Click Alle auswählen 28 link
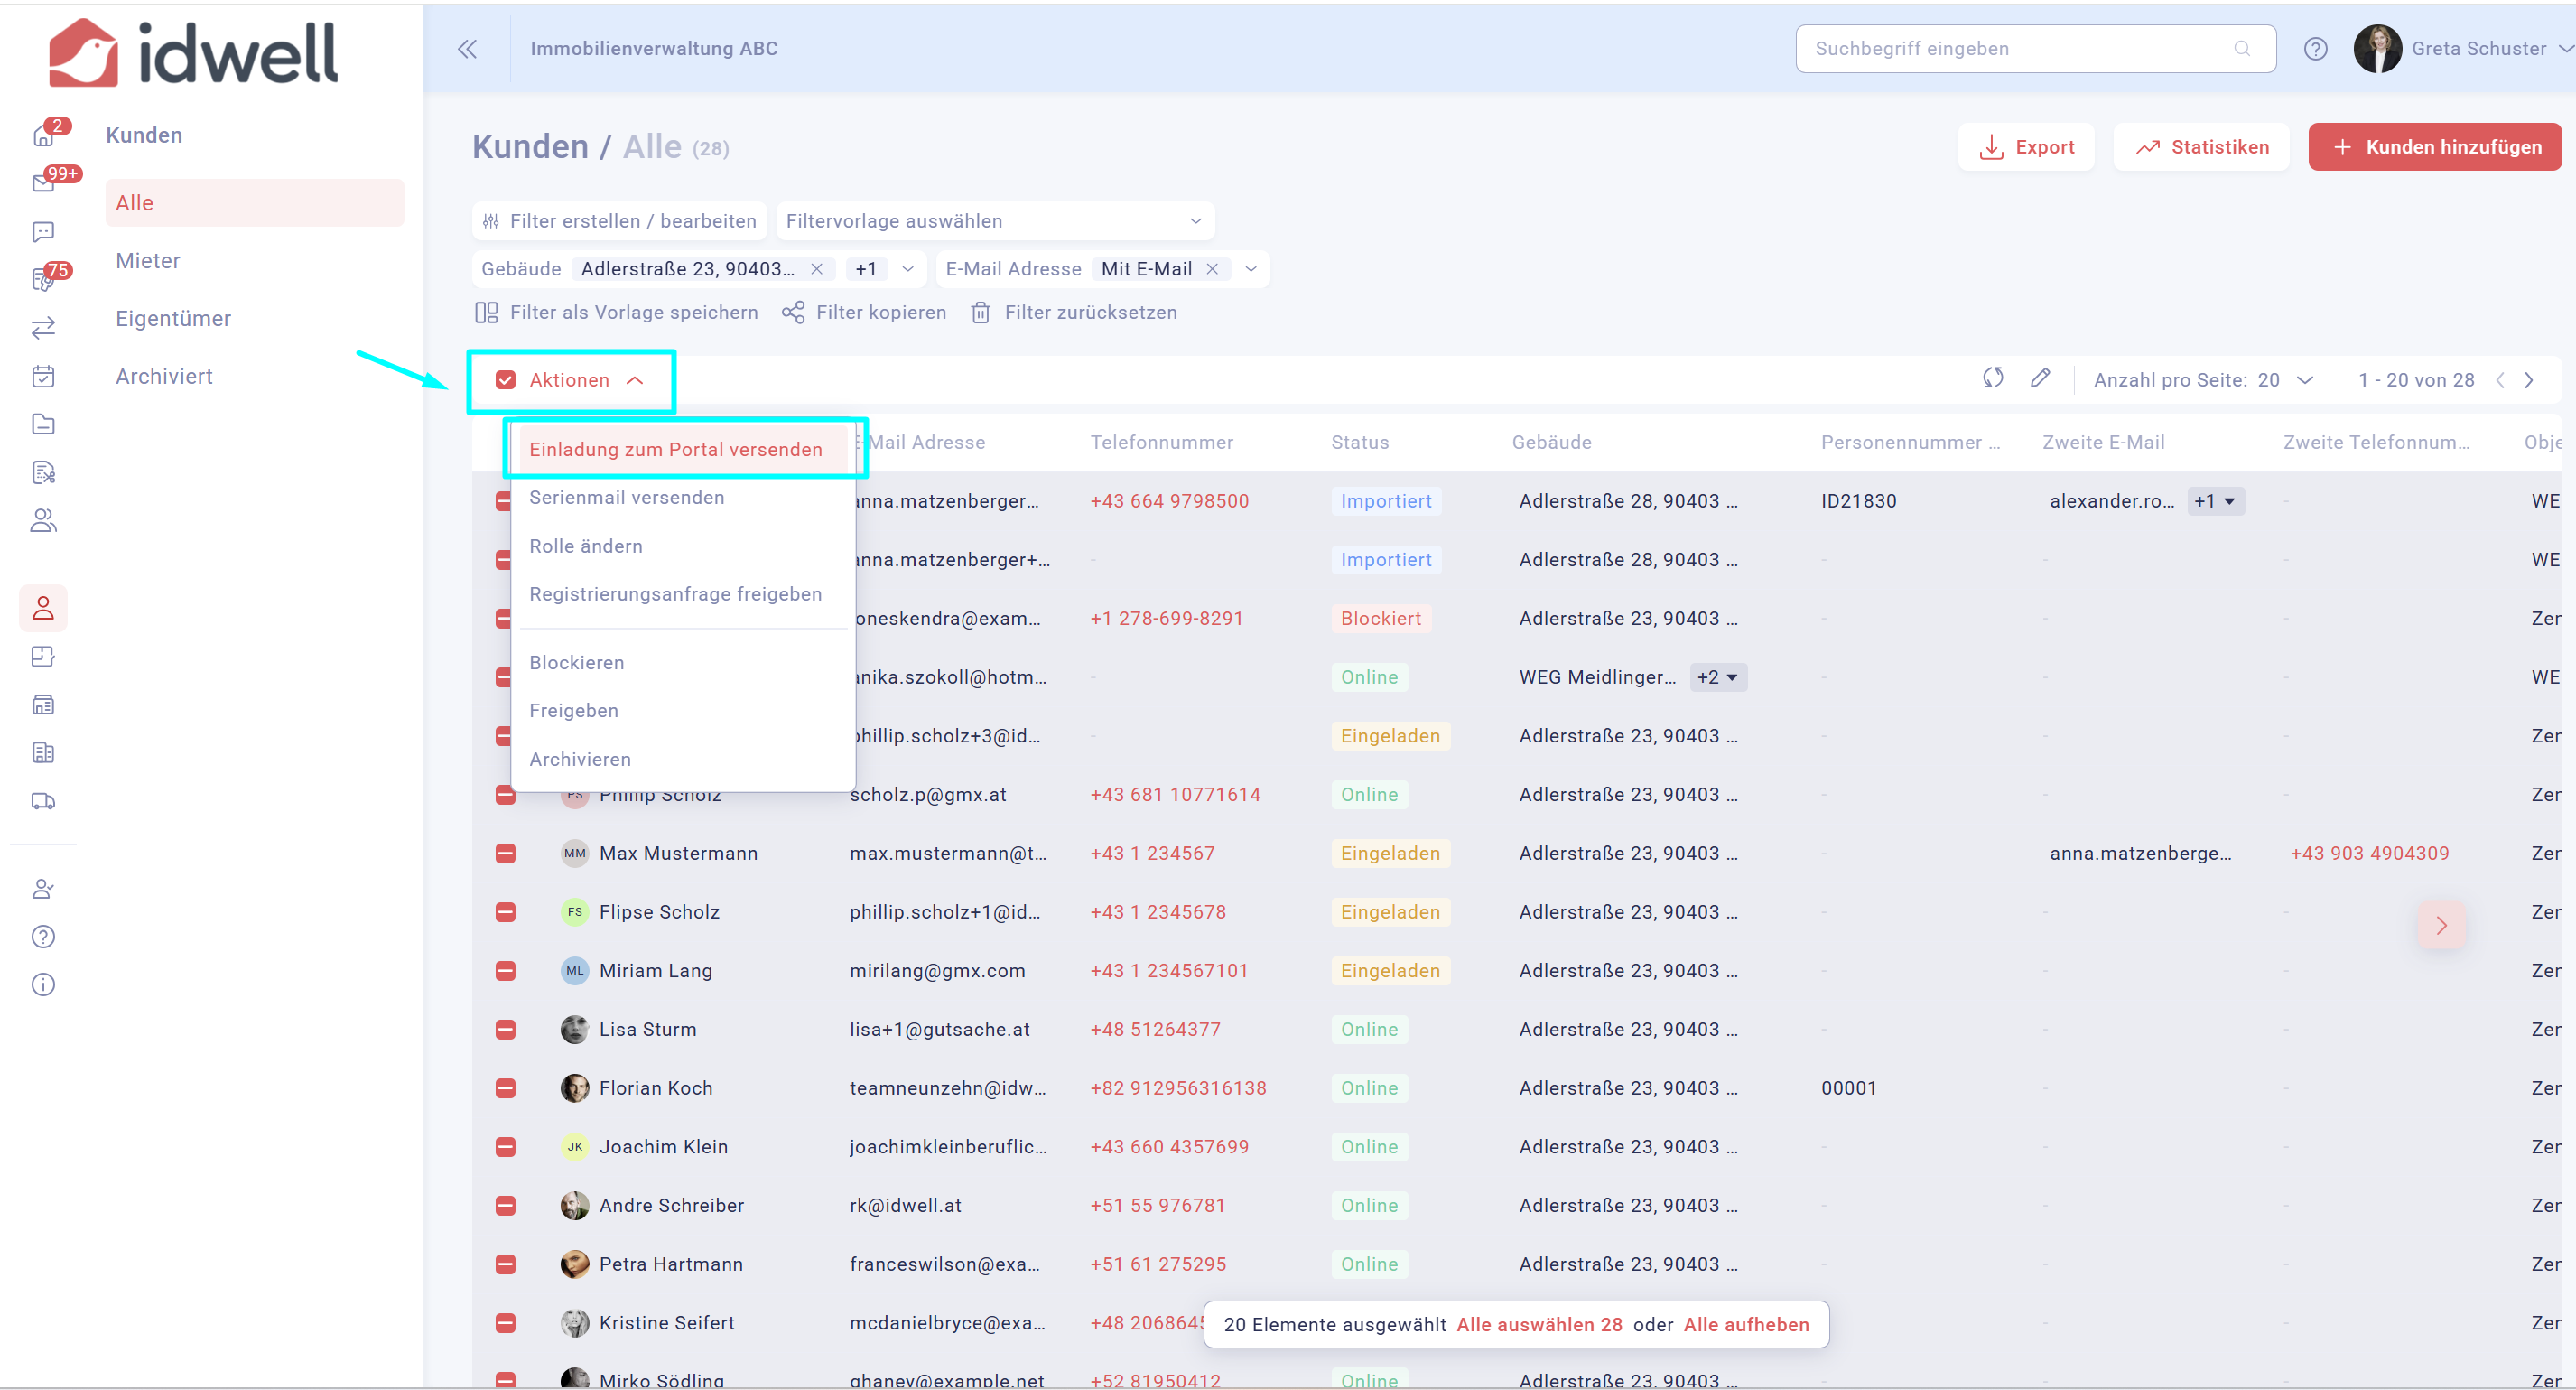 tap(1539, 1324)
